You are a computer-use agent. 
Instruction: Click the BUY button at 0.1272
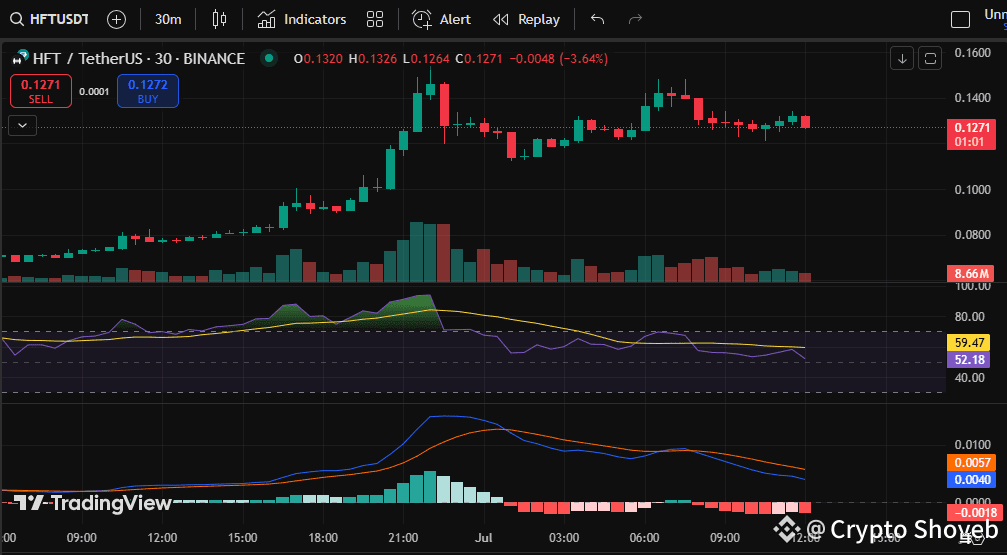tap(148, 91)
